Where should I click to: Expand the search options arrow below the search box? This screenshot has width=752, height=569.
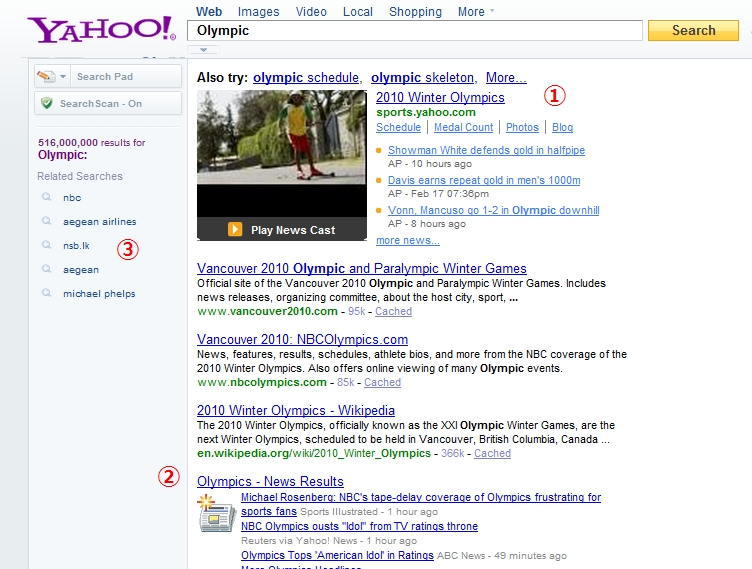click(x=203, y=49)
